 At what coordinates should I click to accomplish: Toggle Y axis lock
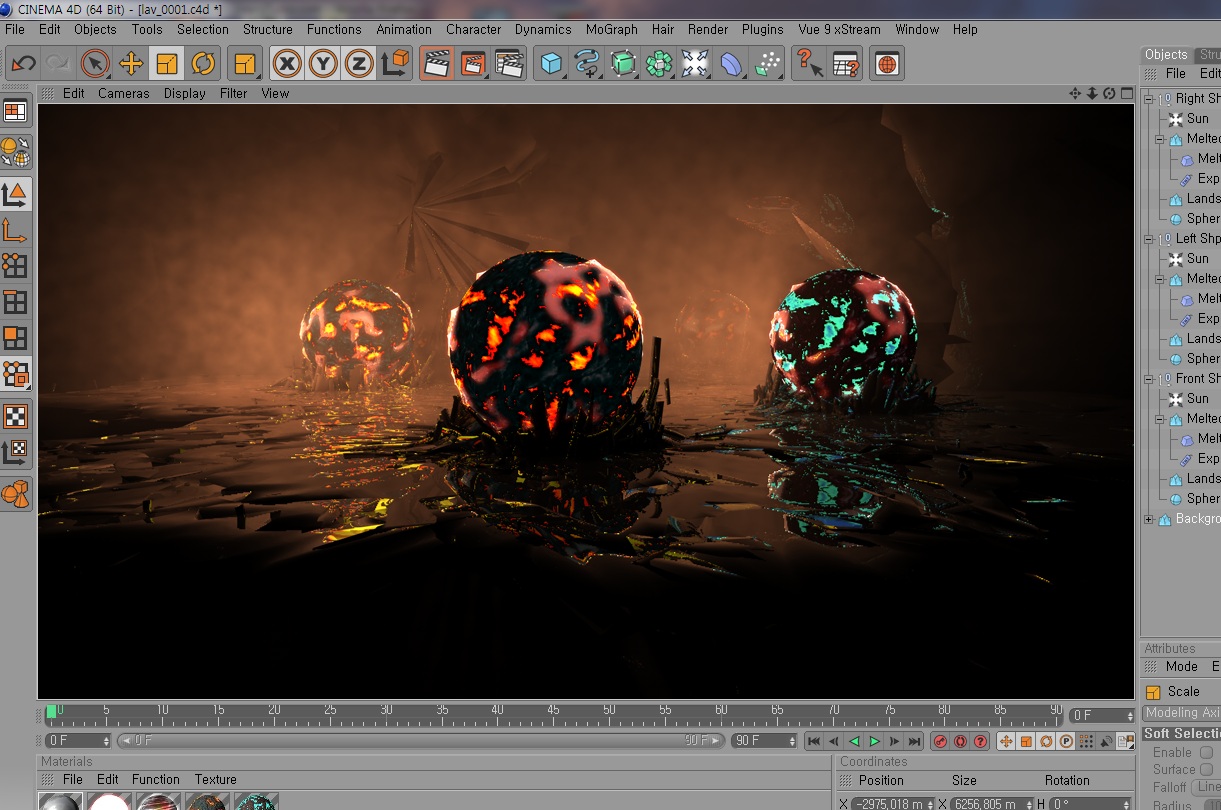tap(323, 64)
